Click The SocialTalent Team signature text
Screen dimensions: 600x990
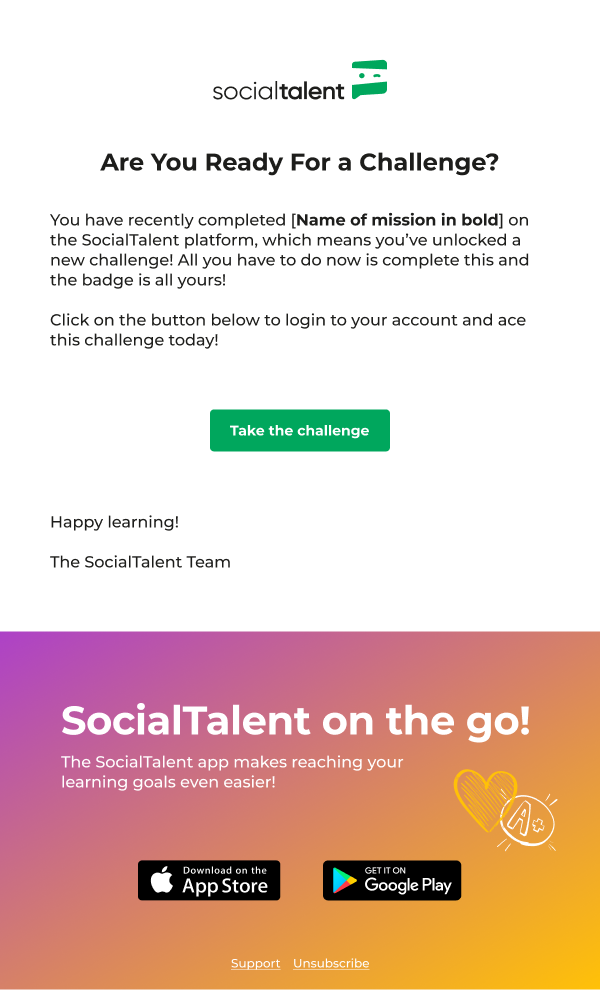click(140, 562)
